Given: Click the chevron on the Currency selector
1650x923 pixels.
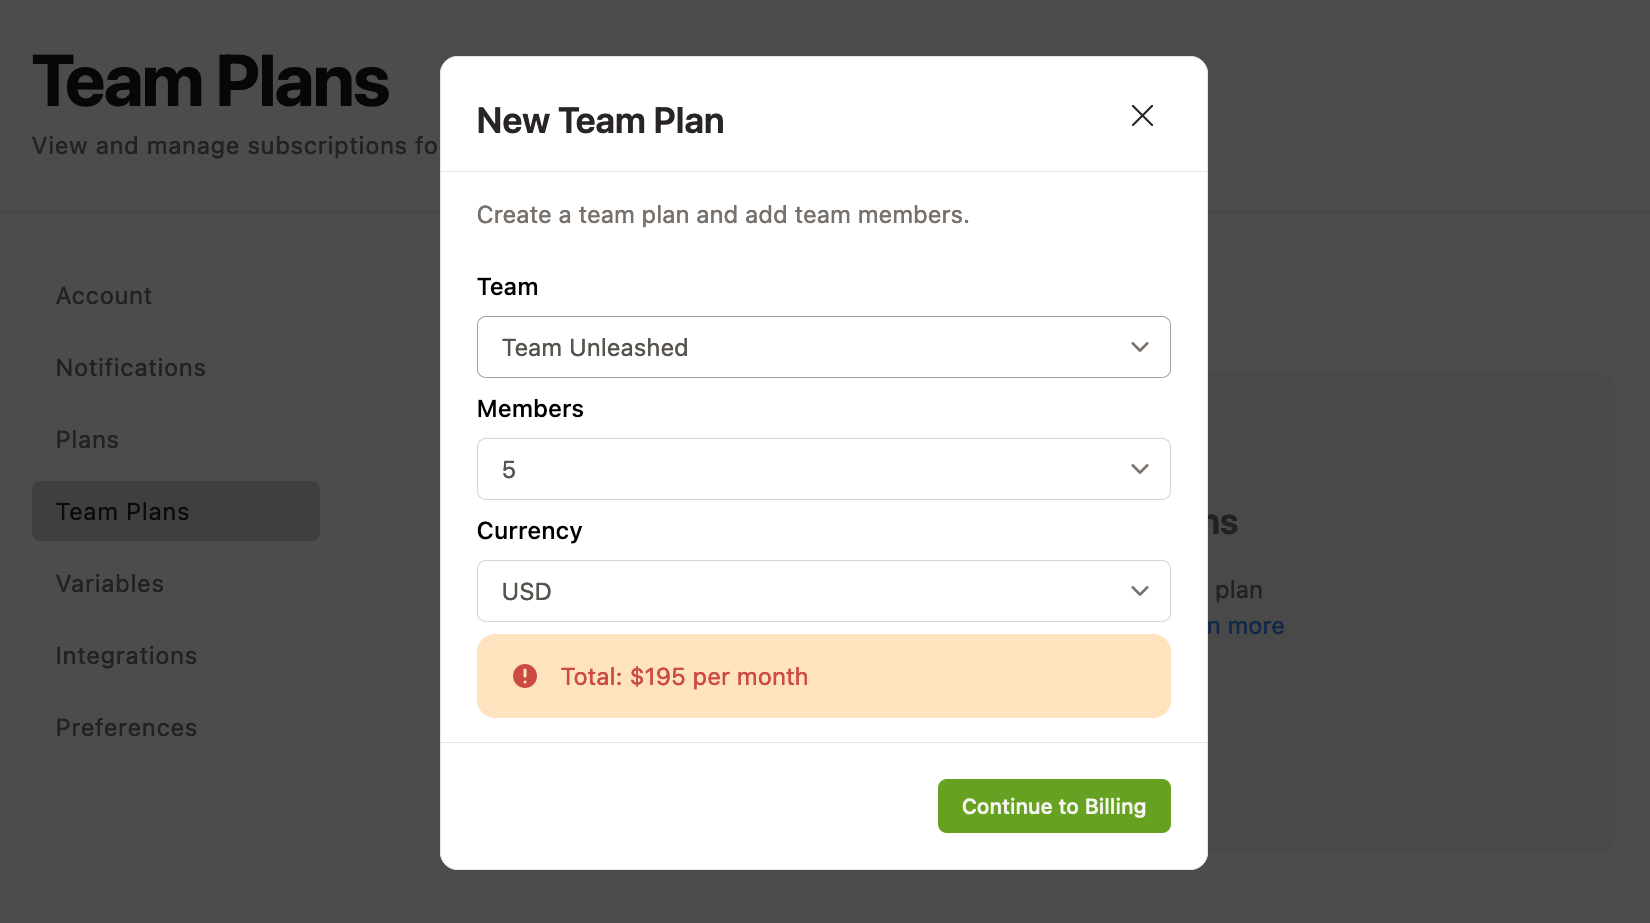Looking at the screenshot, I should click(1139, 591).
